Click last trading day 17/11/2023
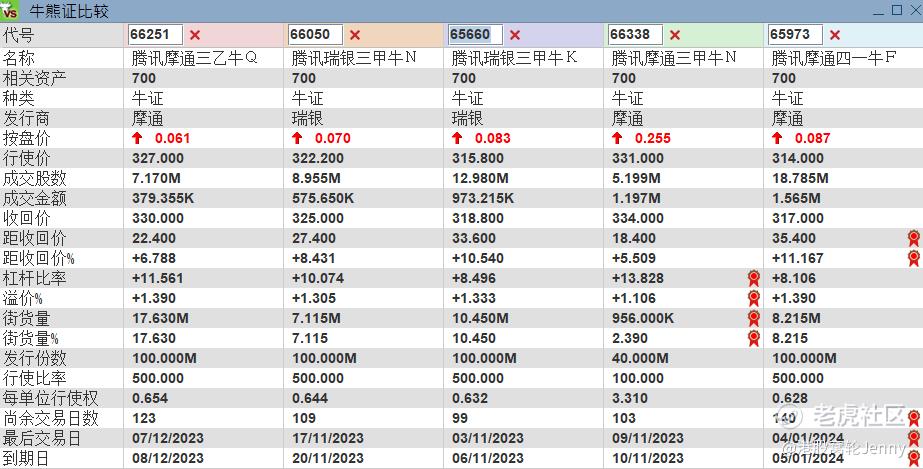Image resolution: width=923 pixels, height=469 pixels. point(328,438)
